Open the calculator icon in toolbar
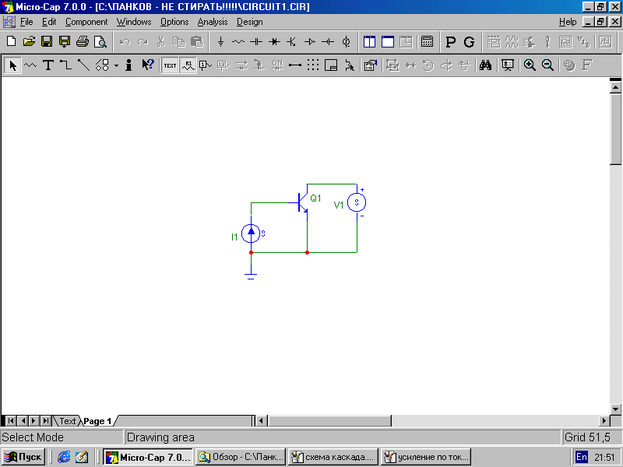This screenshot has height=467, width=623. (427, 42)
